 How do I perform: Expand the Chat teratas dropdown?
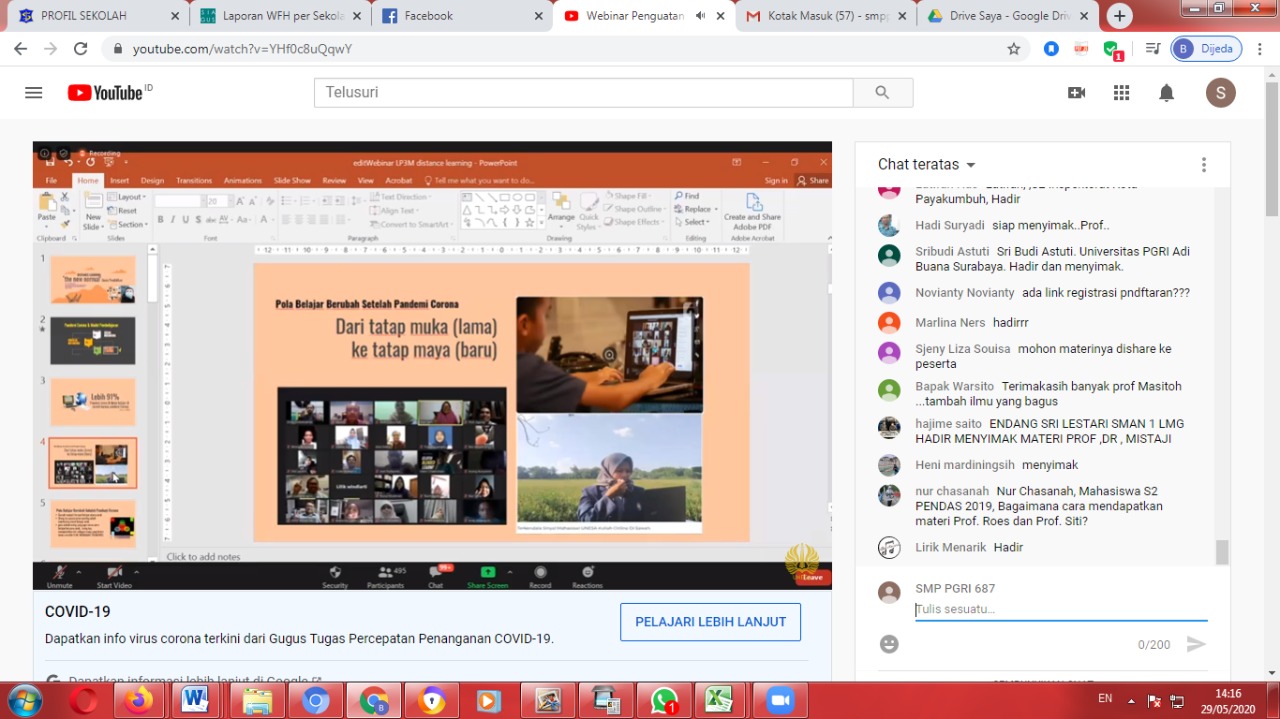[927, 164]
